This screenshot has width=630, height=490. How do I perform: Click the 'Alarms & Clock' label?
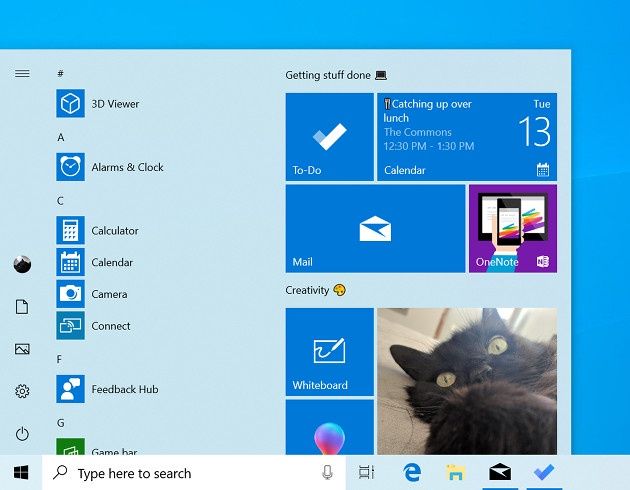127,167
